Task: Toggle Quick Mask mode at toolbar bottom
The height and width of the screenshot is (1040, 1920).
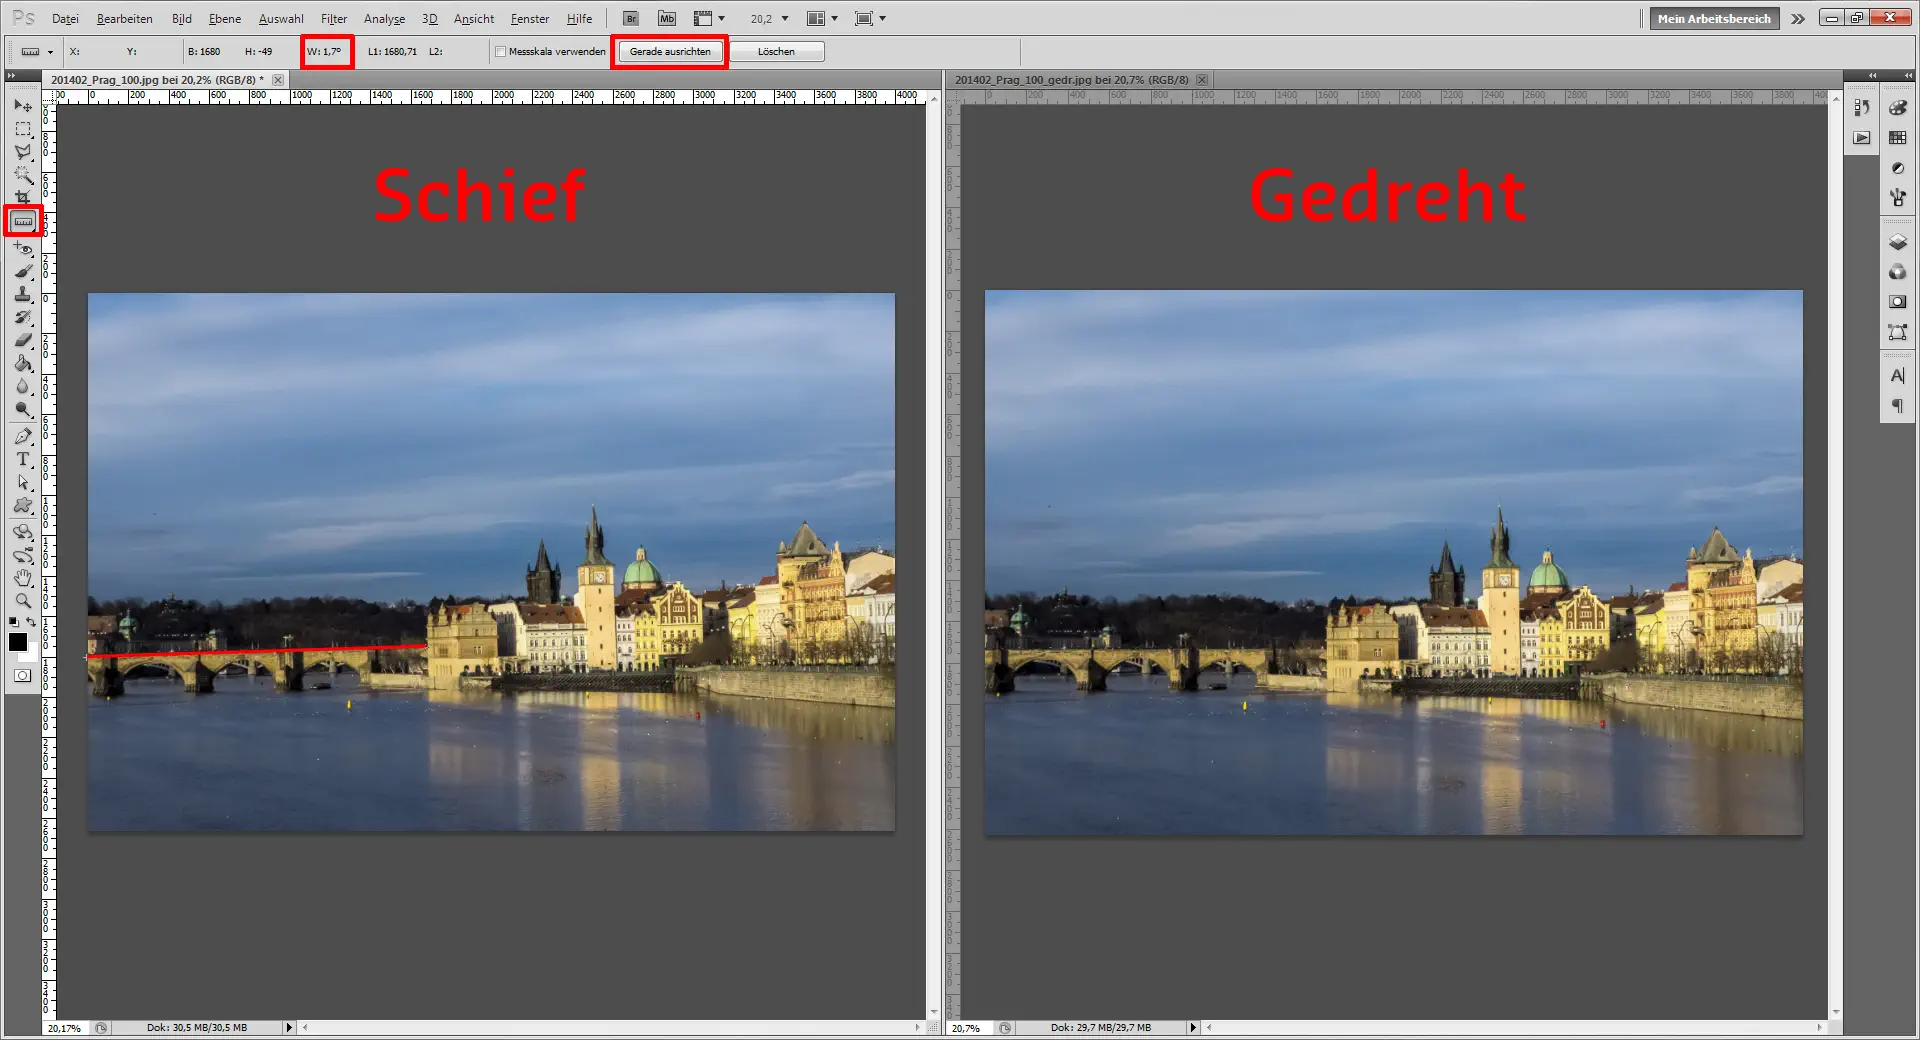Action: pos(22,672)
